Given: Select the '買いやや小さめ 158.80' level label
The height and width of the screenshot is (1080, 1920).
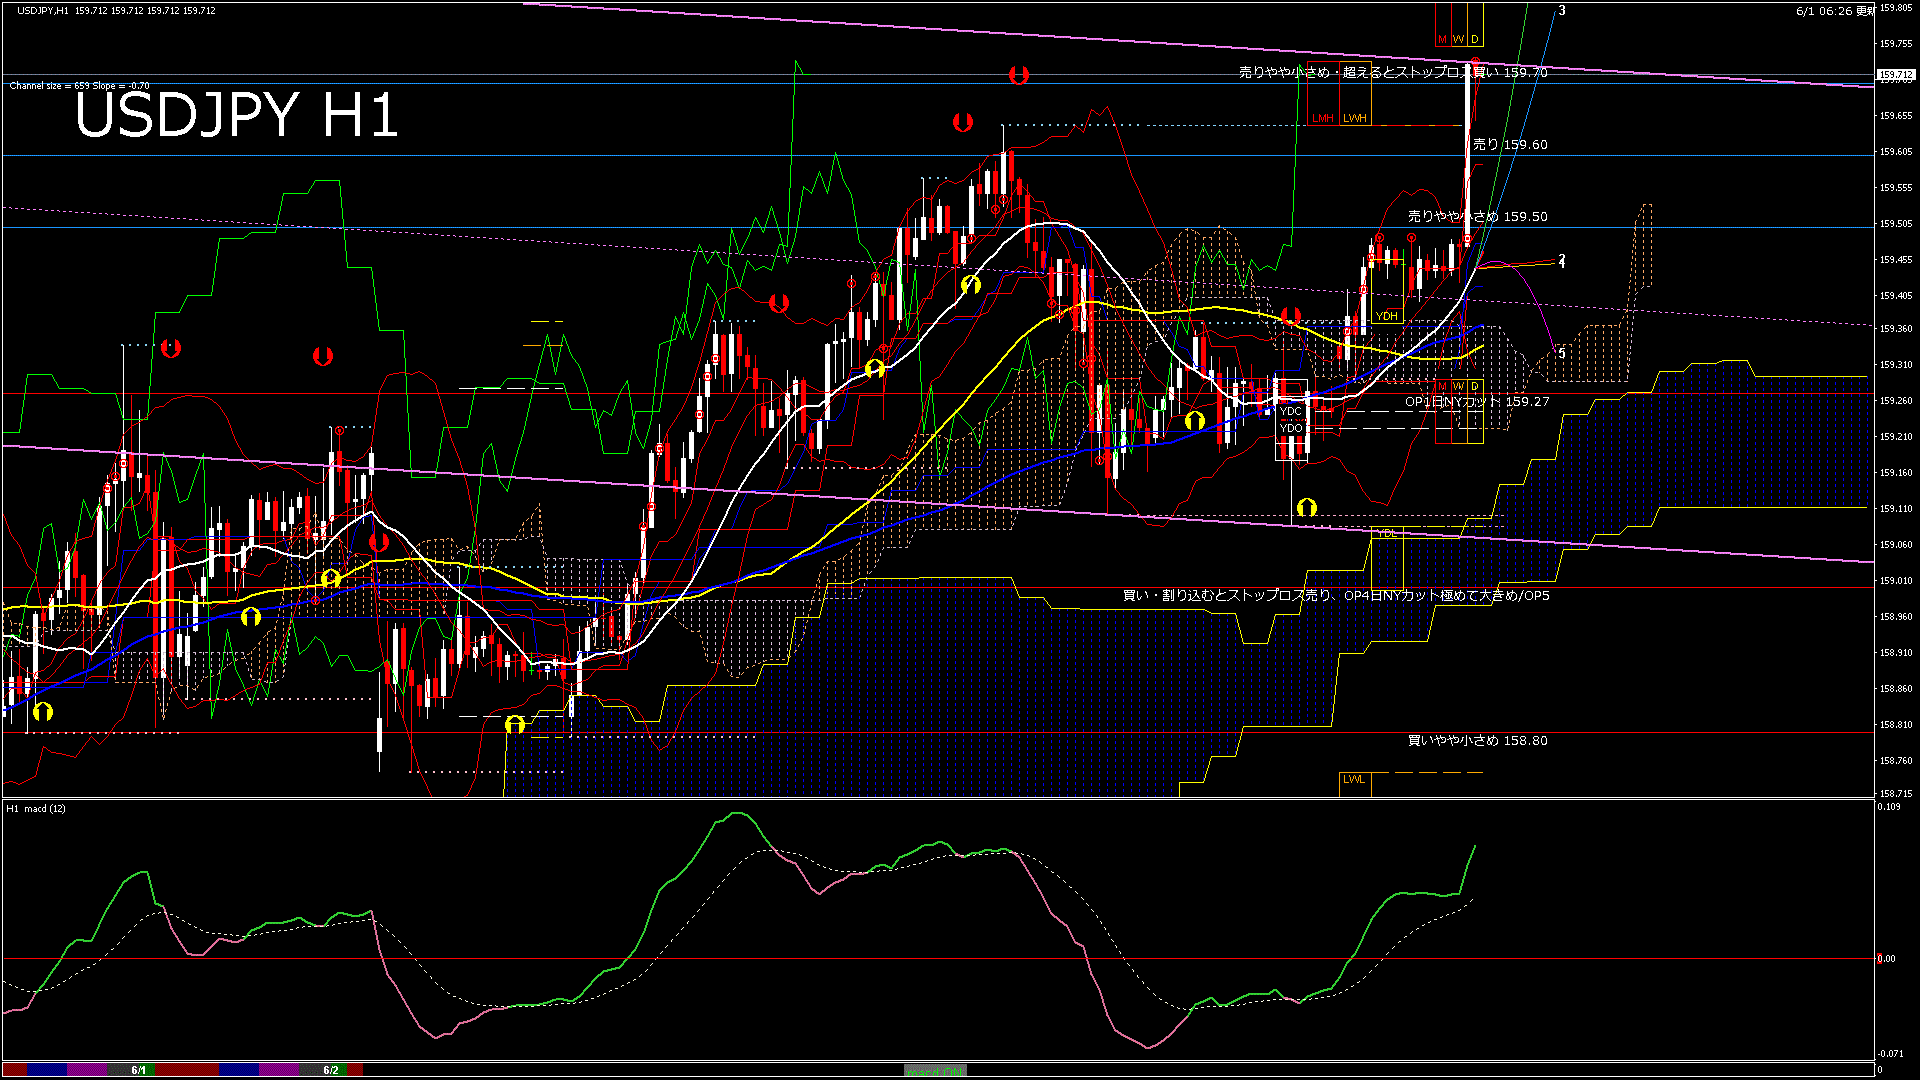Looking at the screenshot, I should (1478, 741).
